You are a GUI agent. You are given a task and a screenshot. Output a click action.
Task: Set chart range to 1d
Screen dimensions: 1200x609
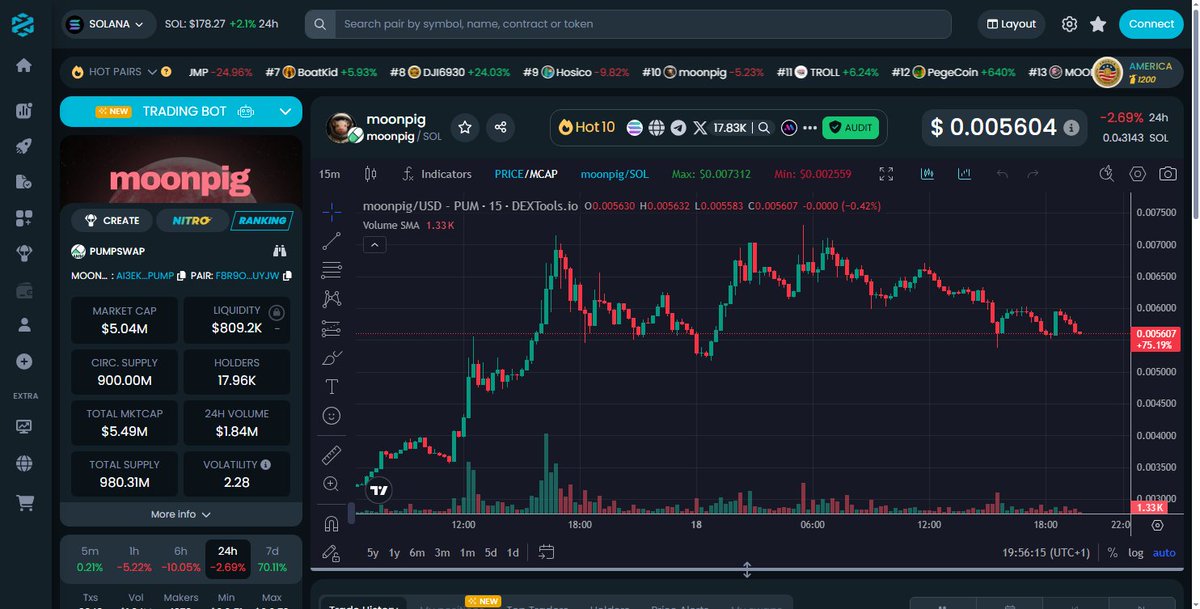click(513, 552)
